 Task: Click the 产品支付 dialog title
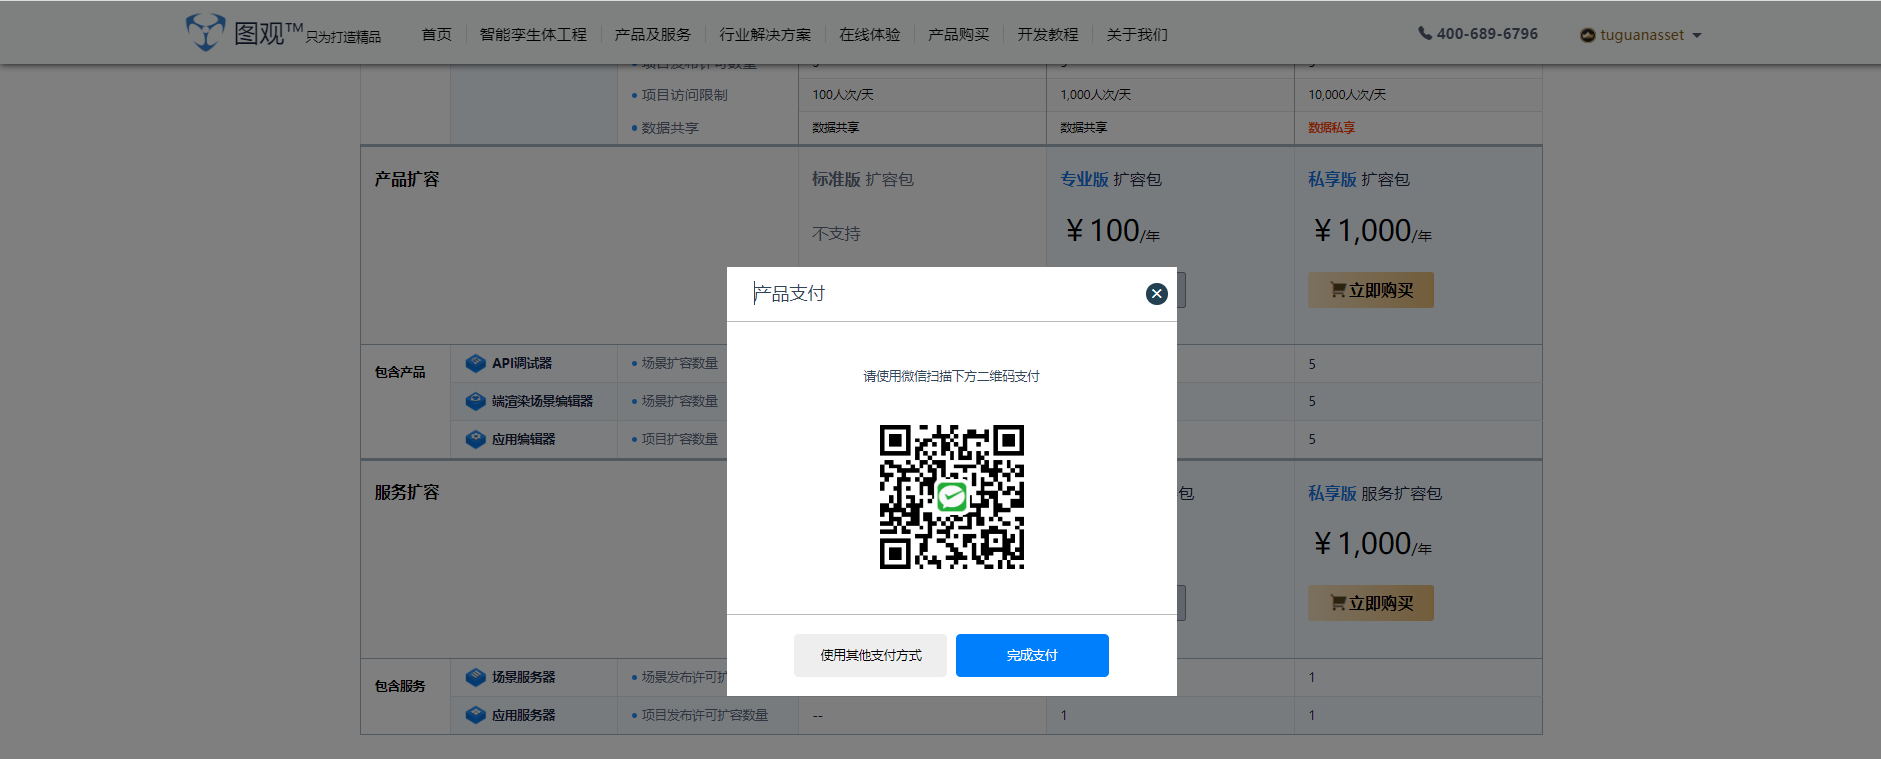pos(789,293)
